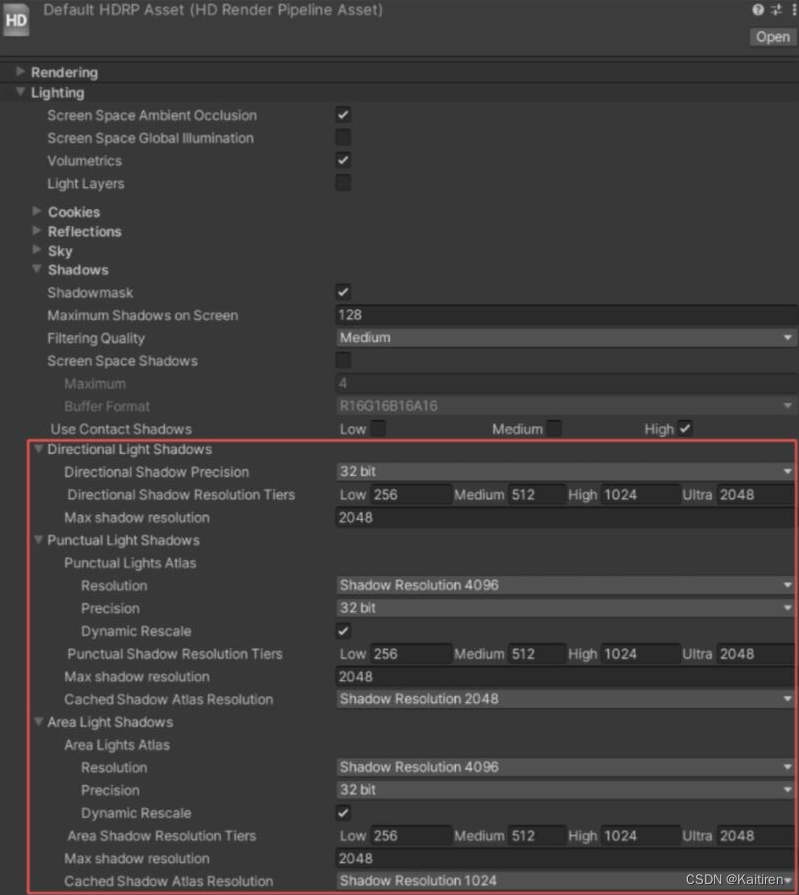Collapse the Punctual Light Shadows foldout
This screenshot has height=895, width=799.
38,540
